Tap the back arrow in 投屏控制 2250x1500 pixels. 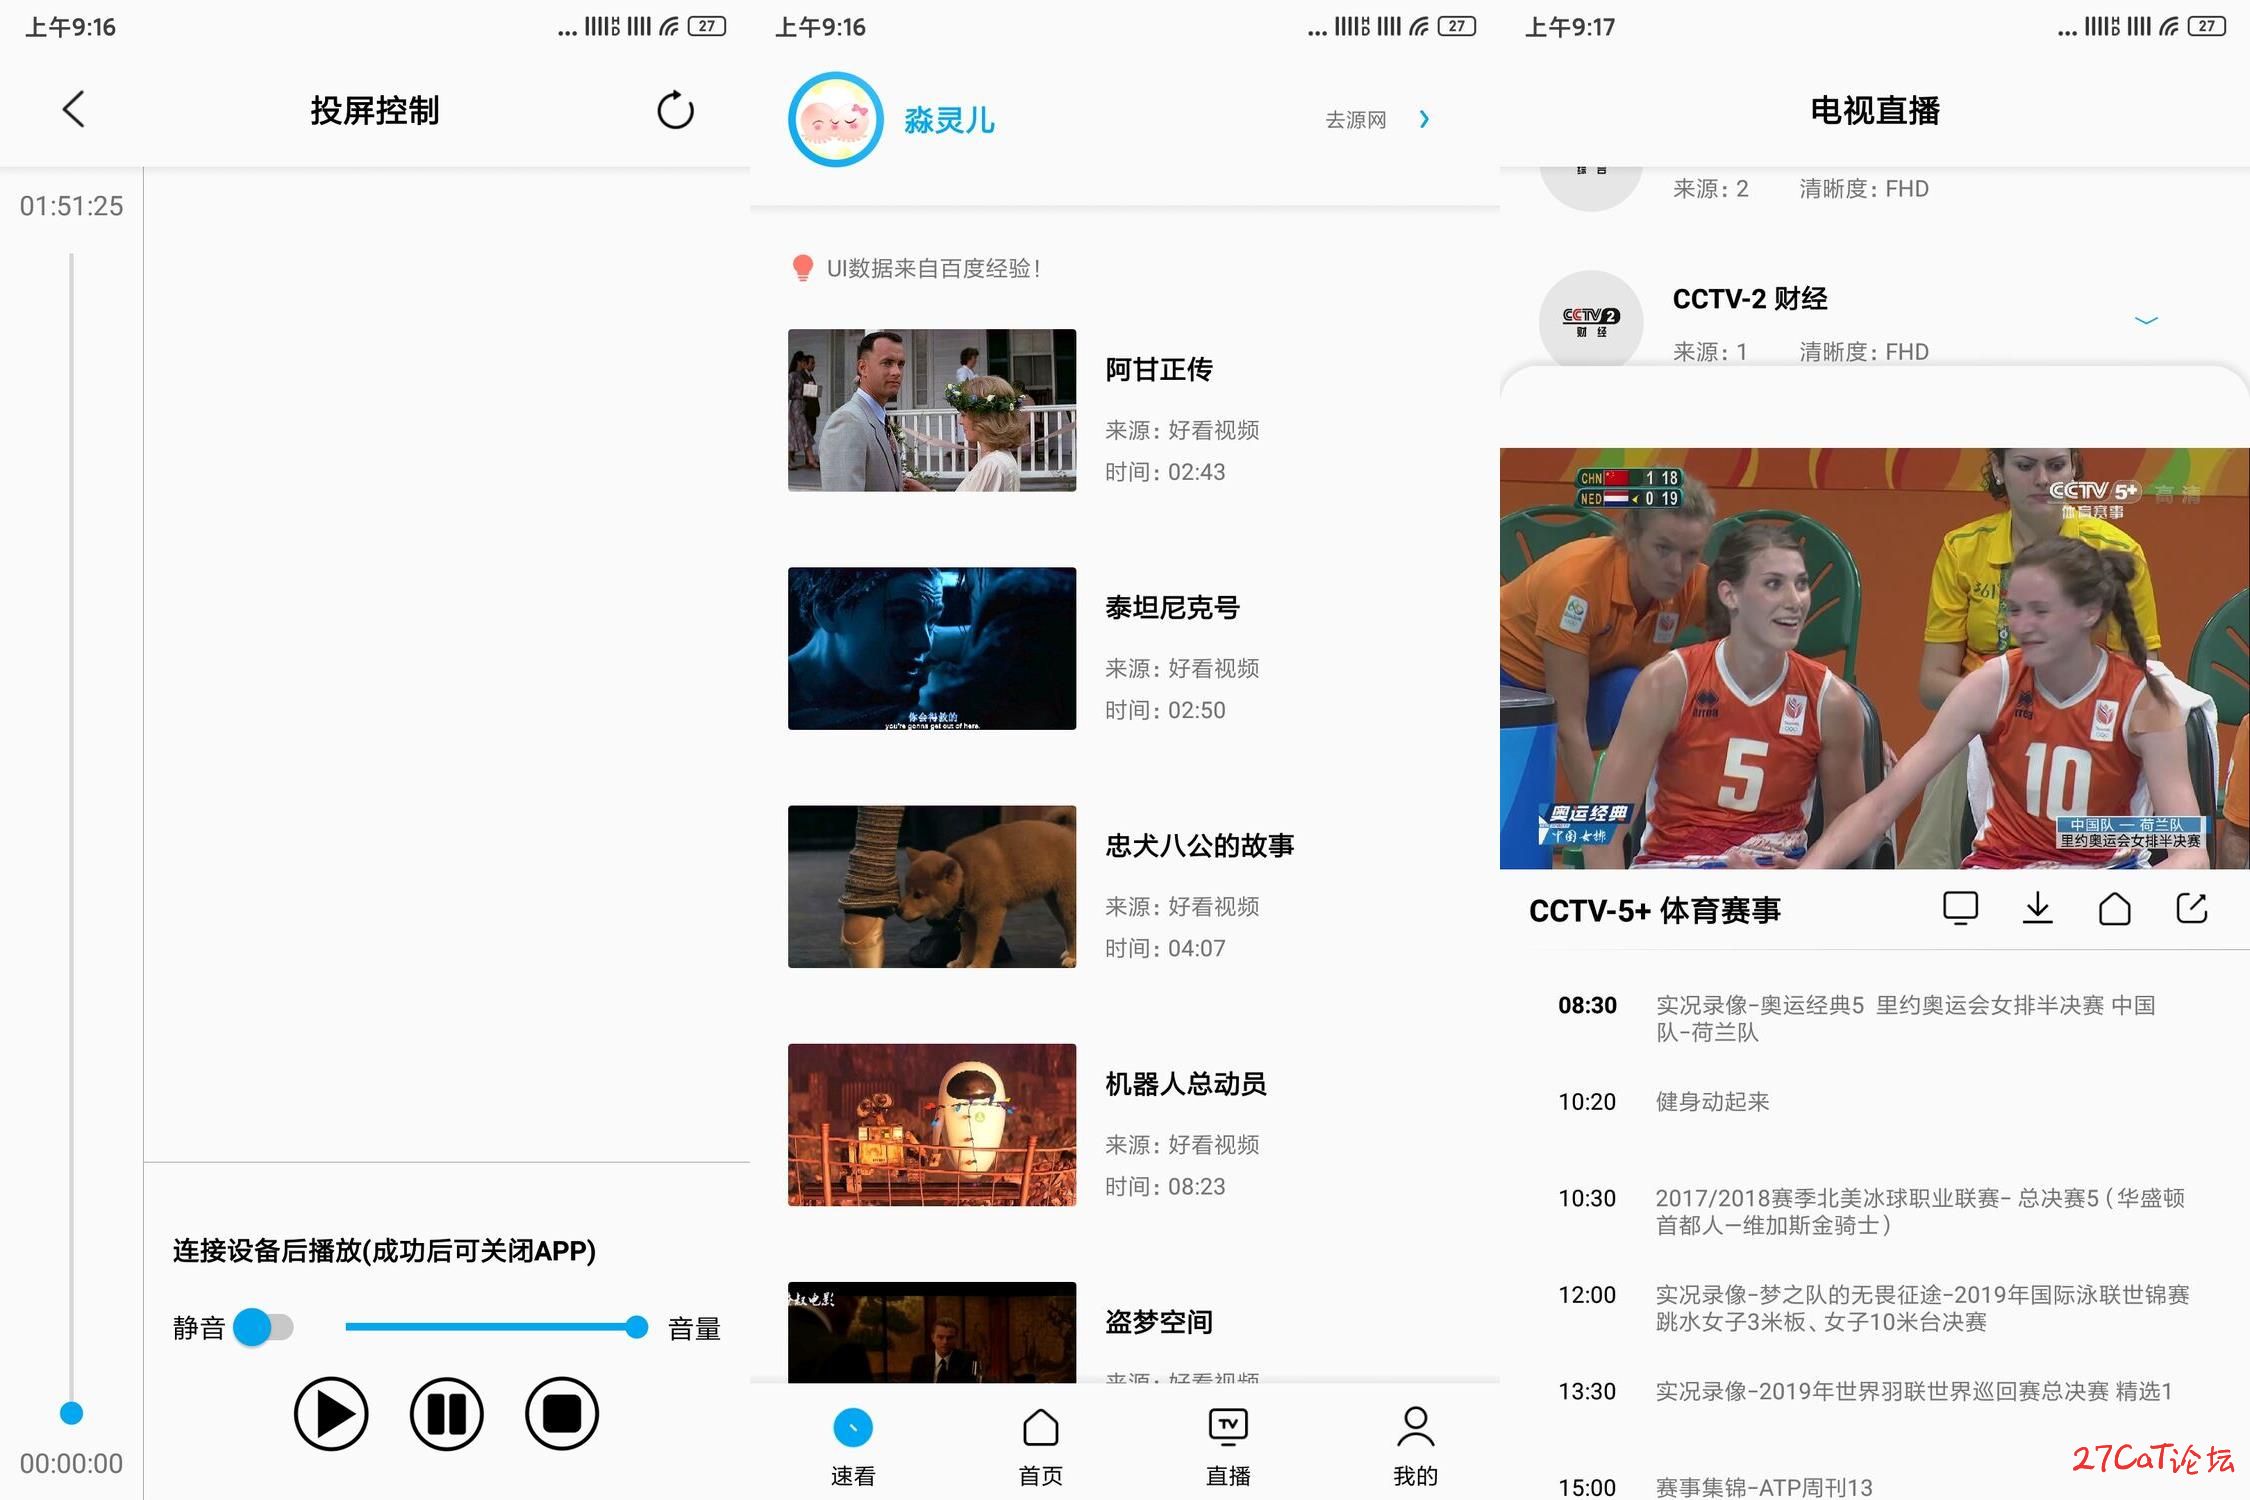tap(73, 109)
